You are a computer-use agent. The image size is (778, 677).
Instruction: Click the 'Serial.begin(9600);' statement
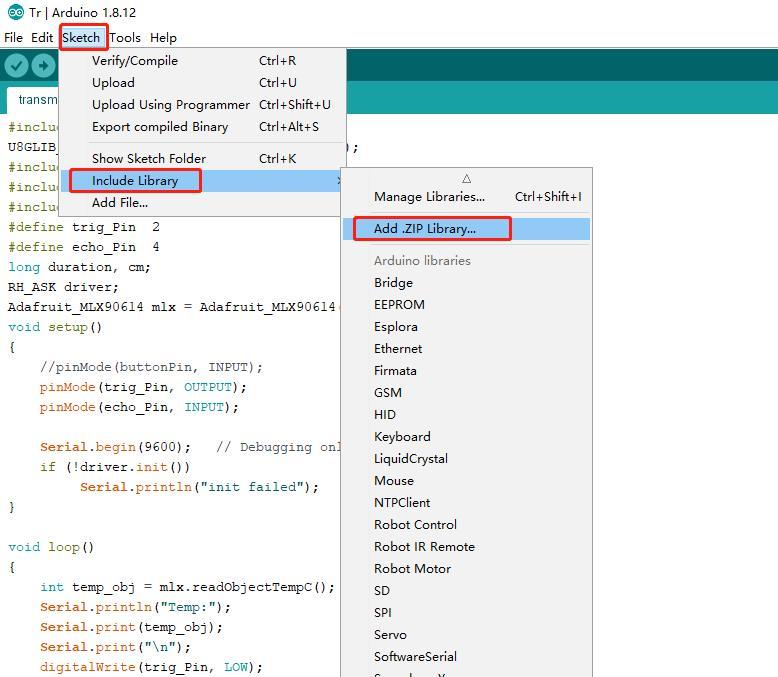(116, 447)
